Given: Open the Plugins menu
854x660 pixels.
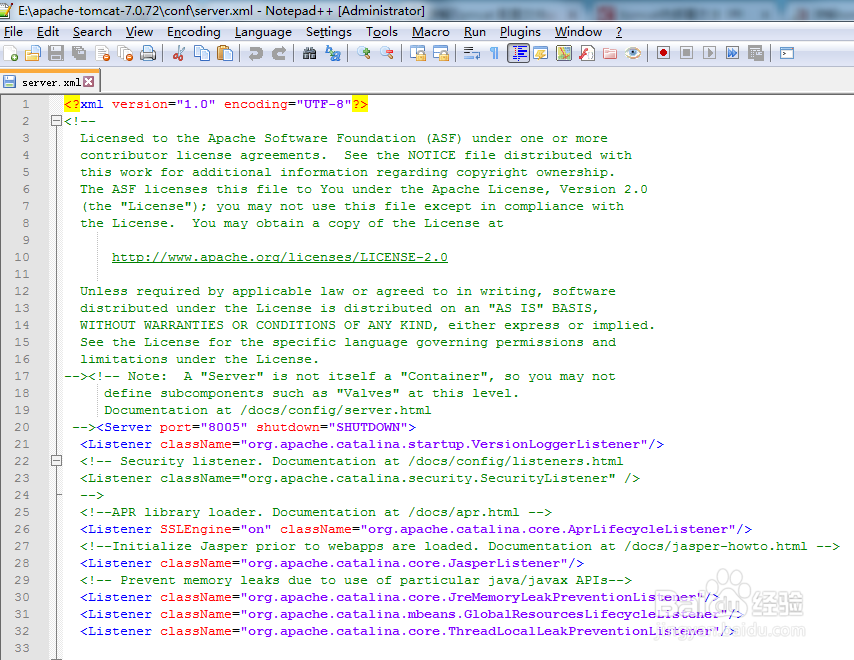Looking at the screenshot, I should pos(520,32).
